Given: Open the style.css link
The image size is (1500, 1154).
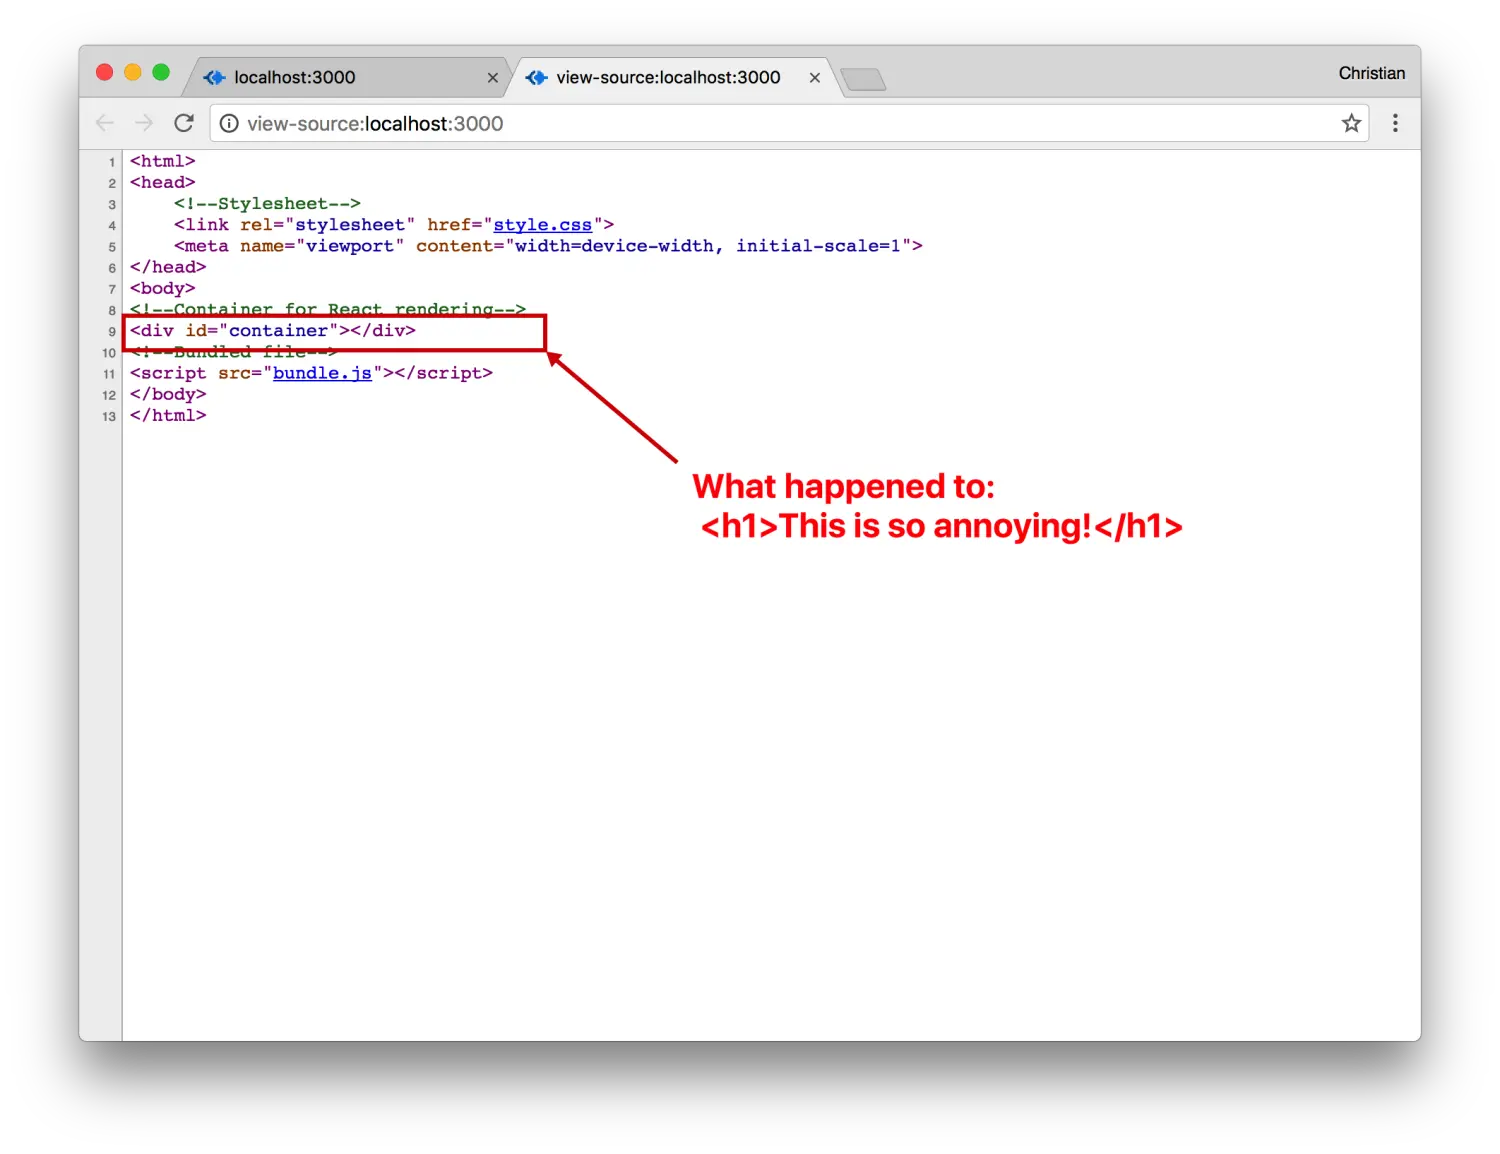Looking at the screenshot, I should click(x=543, y=225).
